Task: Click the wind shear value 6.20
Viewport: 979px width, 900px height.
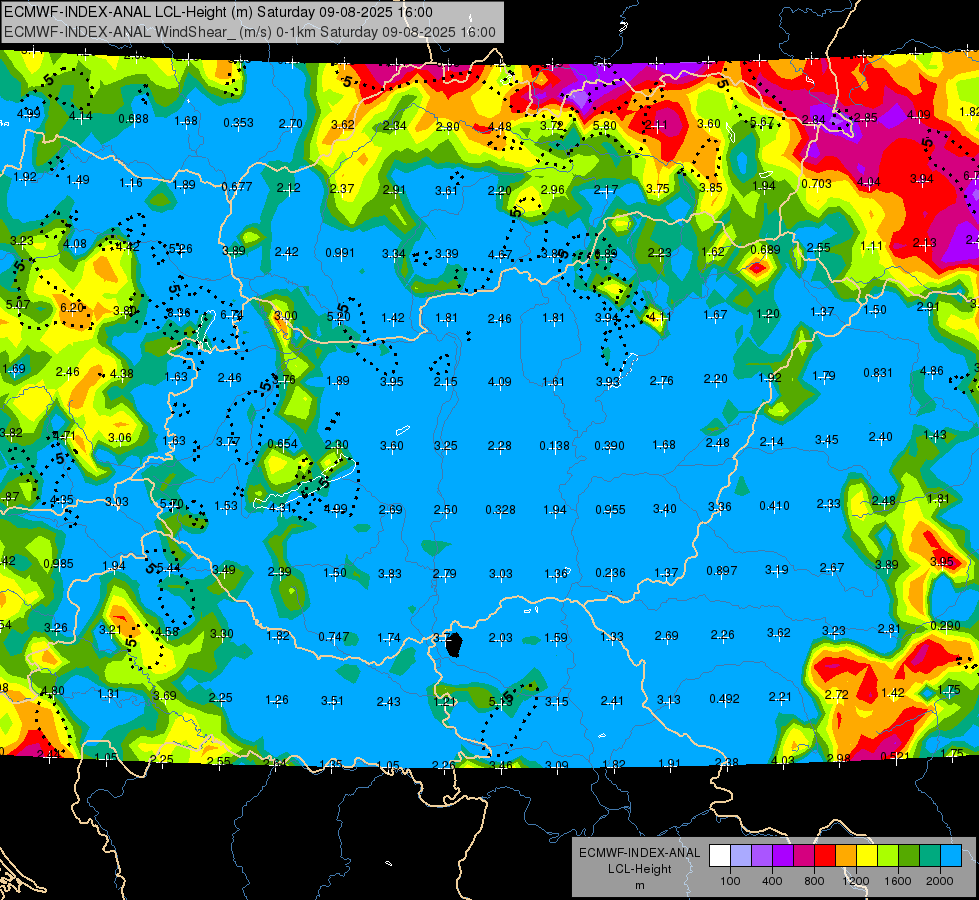Action: point(72,307)
